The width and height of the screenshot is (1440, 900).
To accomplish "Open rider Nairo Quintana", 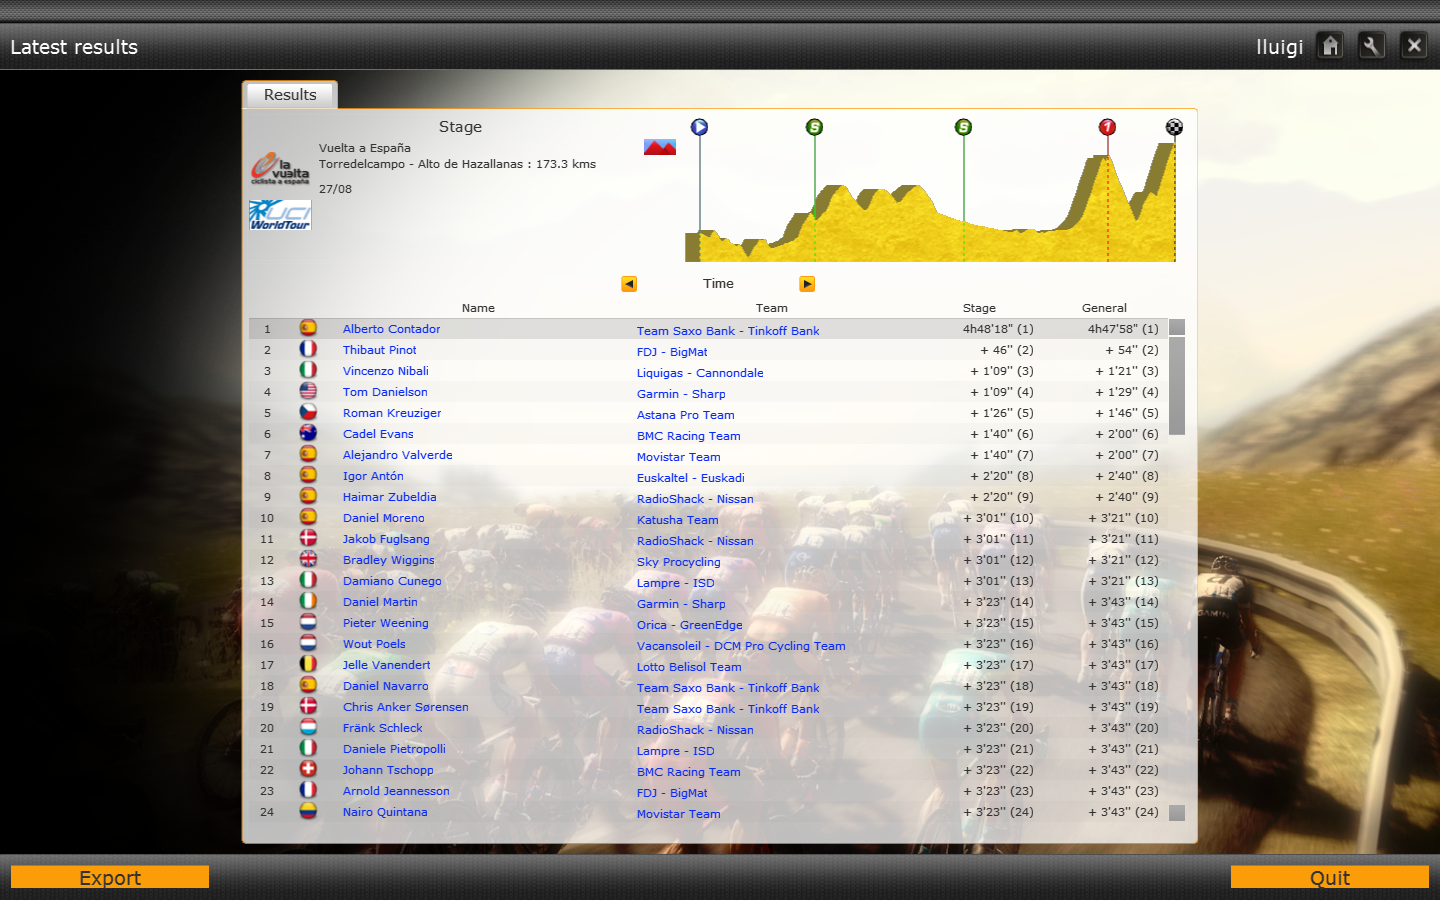I will [385, 812].
